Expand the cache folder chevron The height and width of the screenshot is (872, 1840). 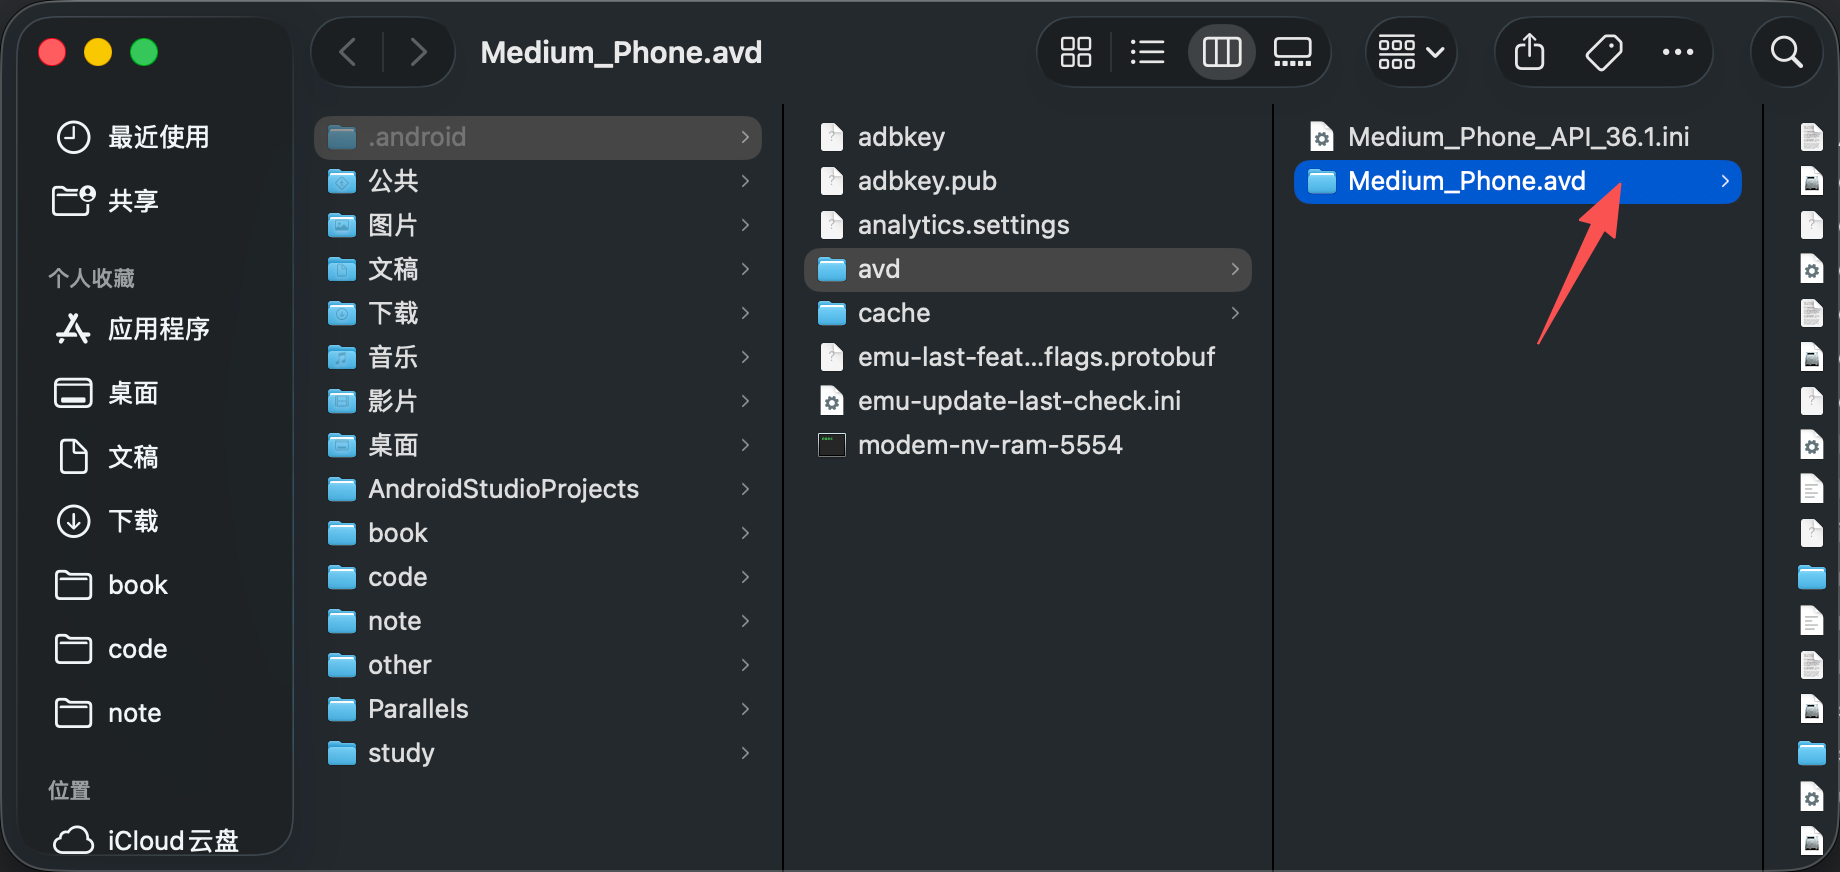tap(1235, 313)
